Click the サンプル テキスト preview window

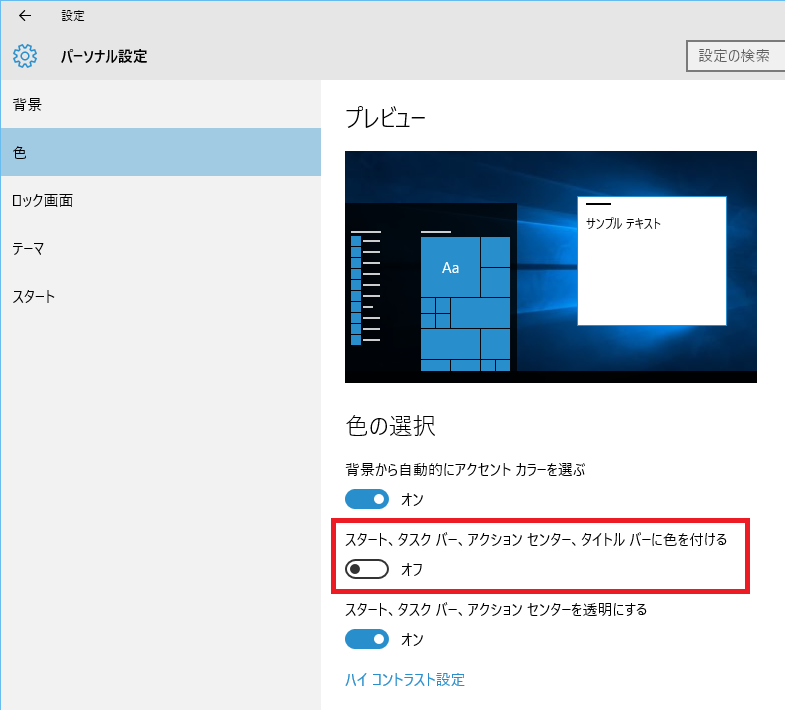coord(652,261)
